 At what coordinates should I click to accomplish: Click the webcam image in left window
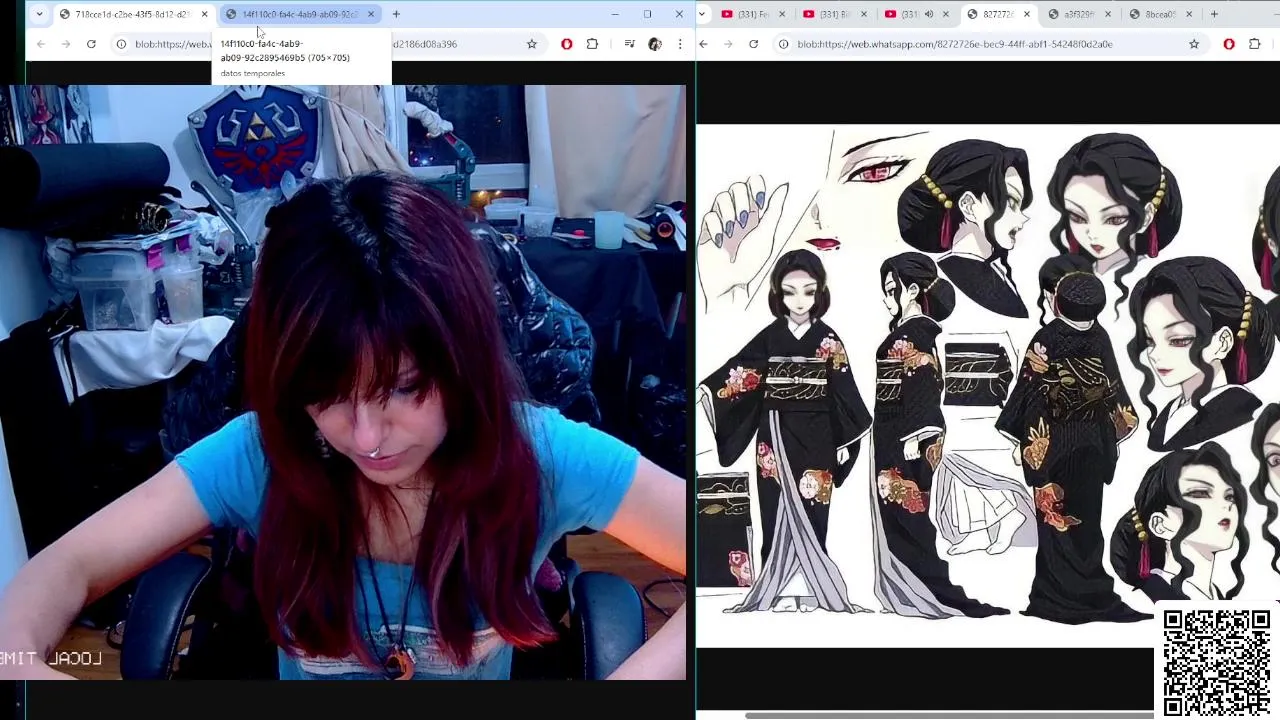(x=343, y=382)
